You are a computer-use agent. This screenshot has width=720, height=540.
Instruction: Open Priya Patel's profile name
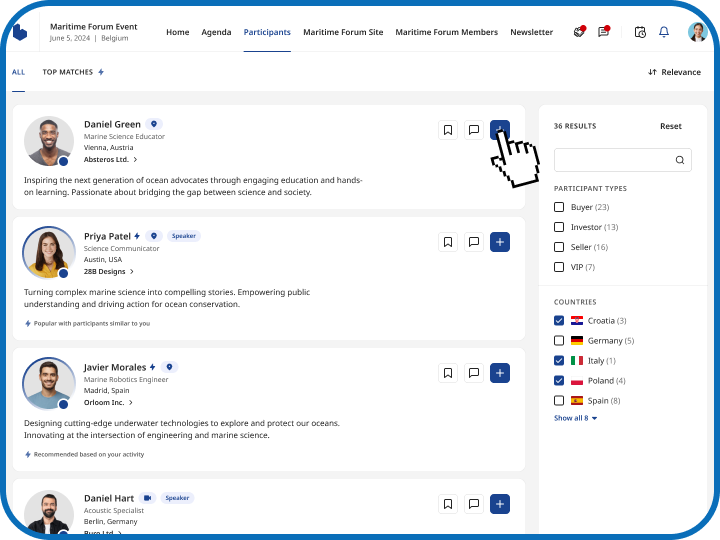(x=107, y=236)
